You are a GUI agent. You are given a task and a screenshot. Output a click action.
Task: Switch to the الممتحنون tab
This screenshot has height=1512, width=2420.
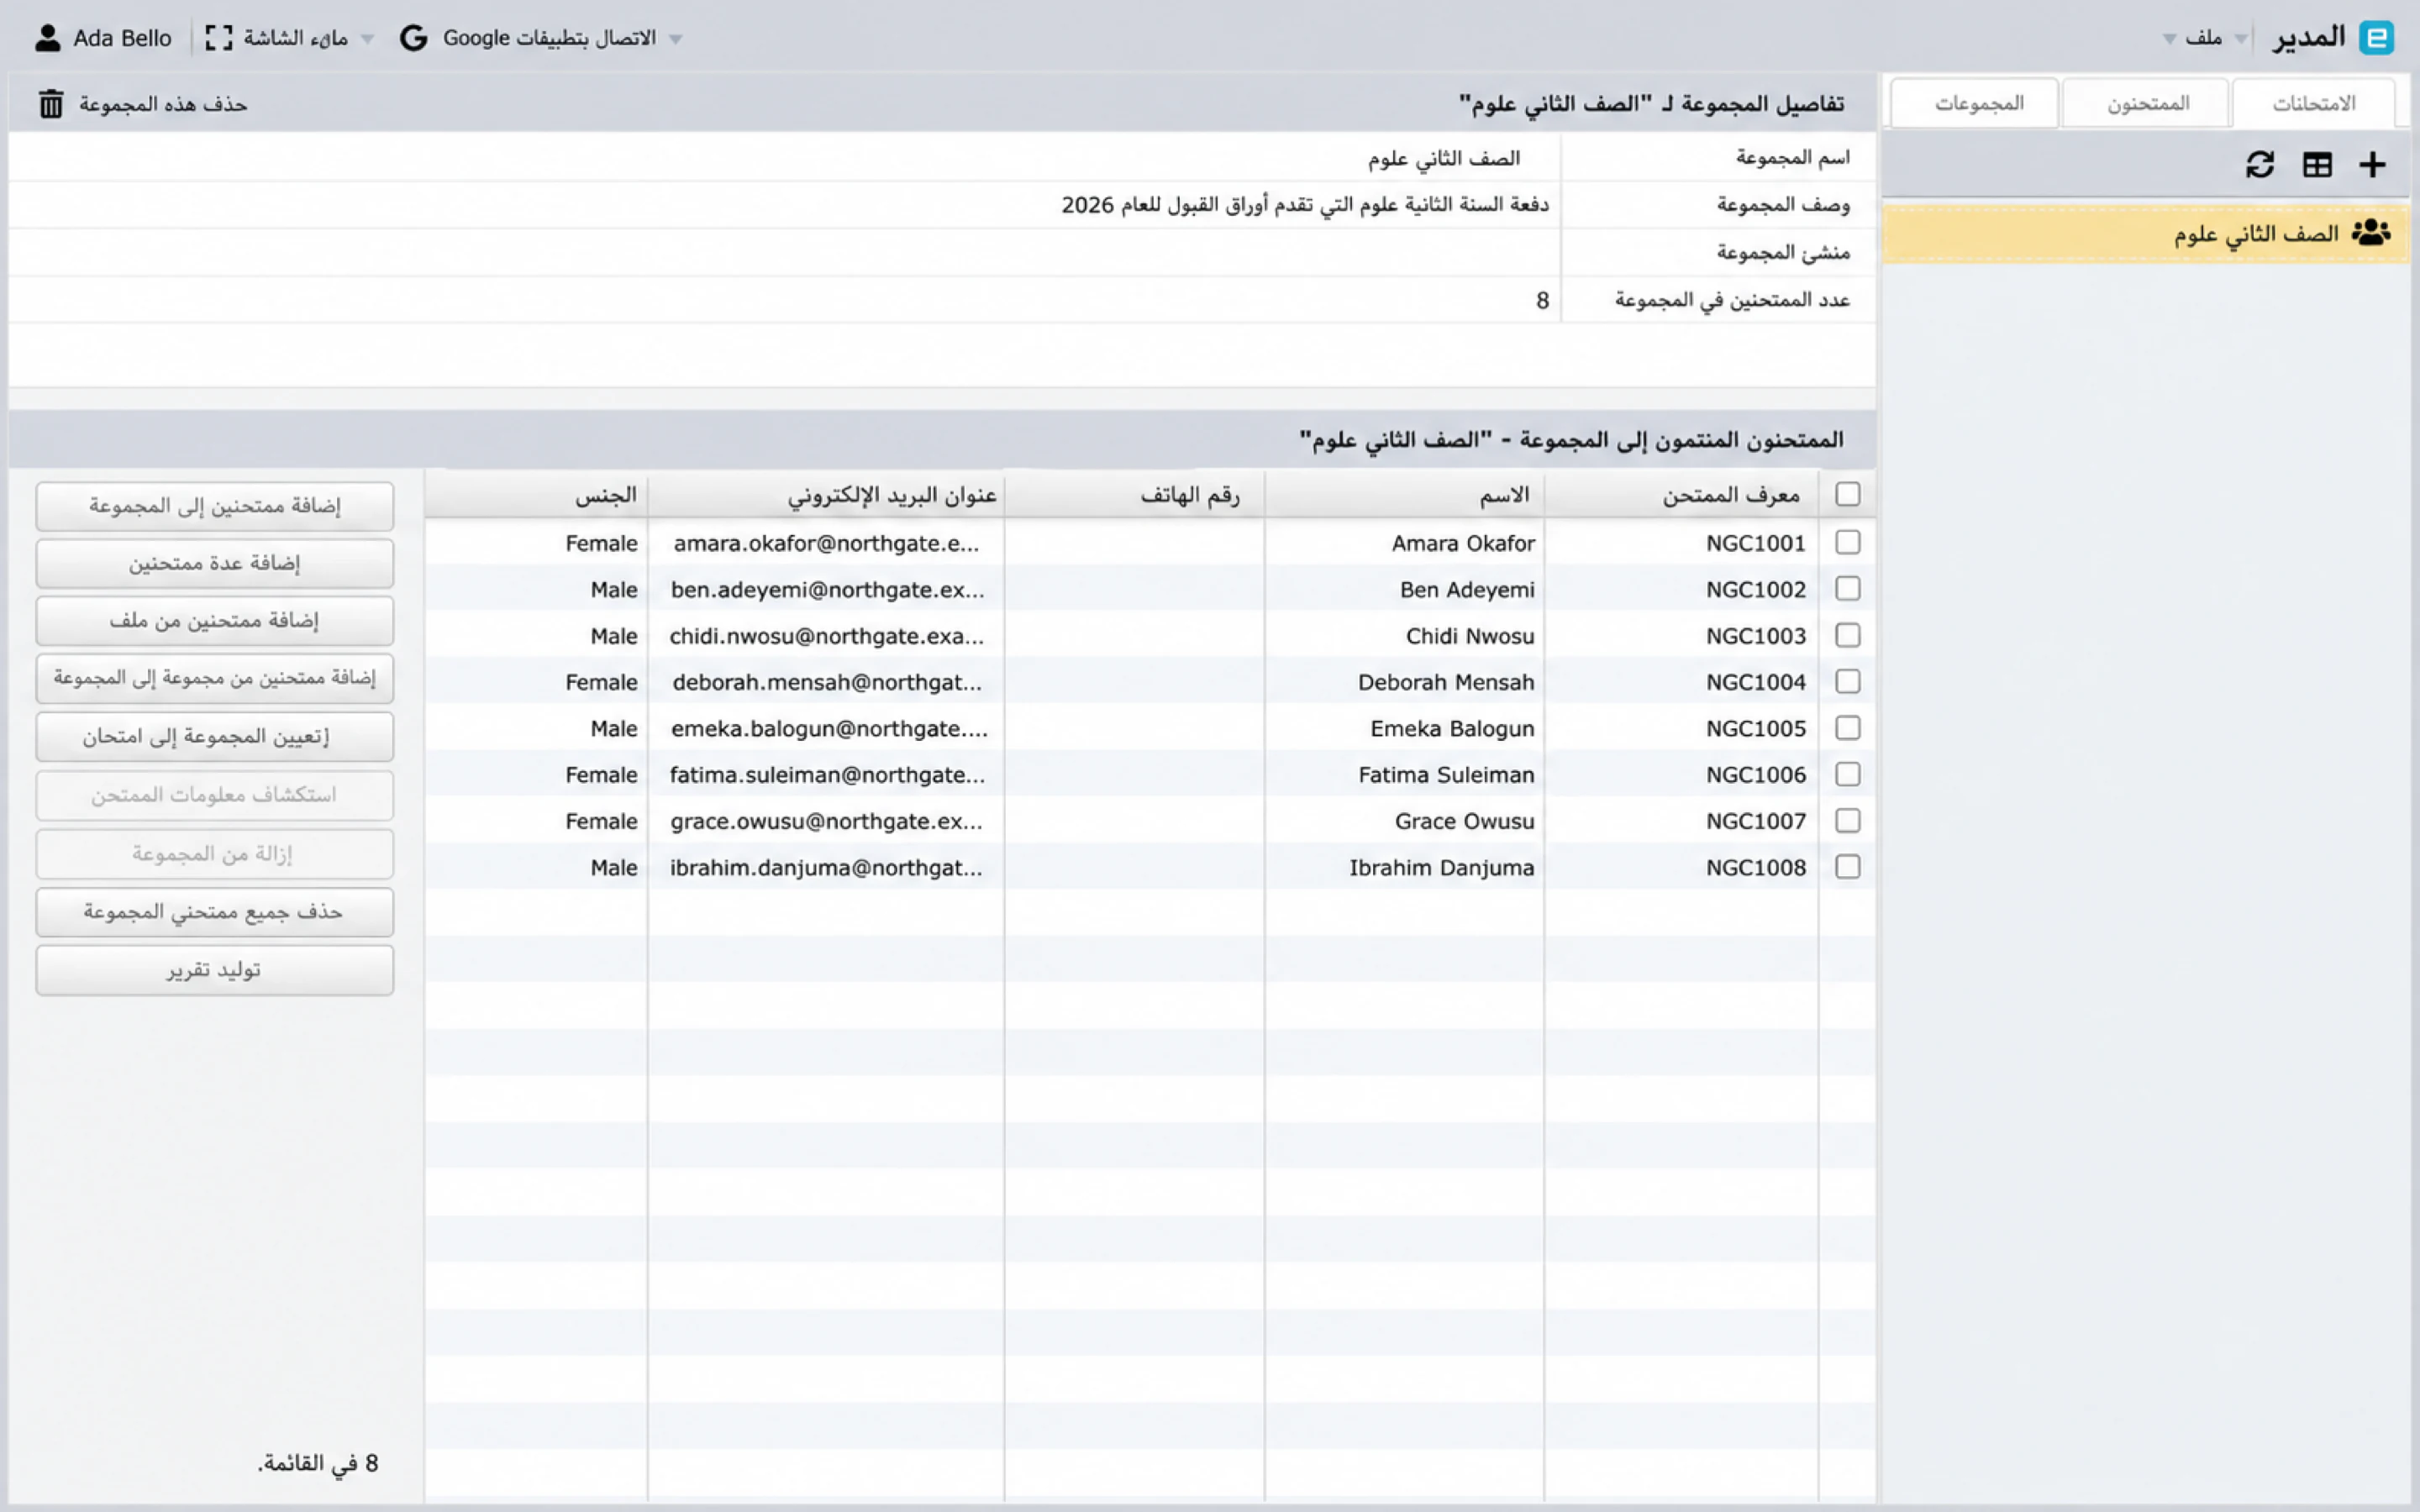[x=2147, y=103]
